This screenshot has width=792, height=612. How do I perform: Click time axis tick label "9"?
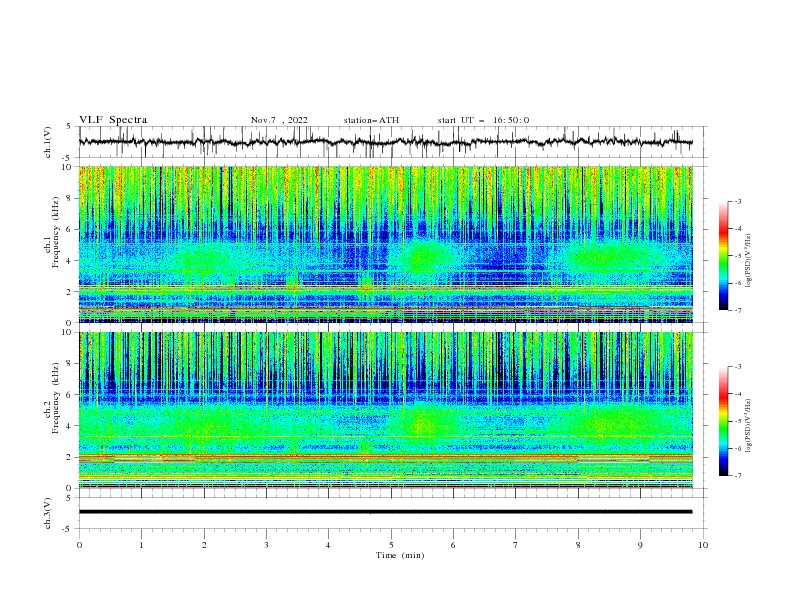click(x=640, y=545)
